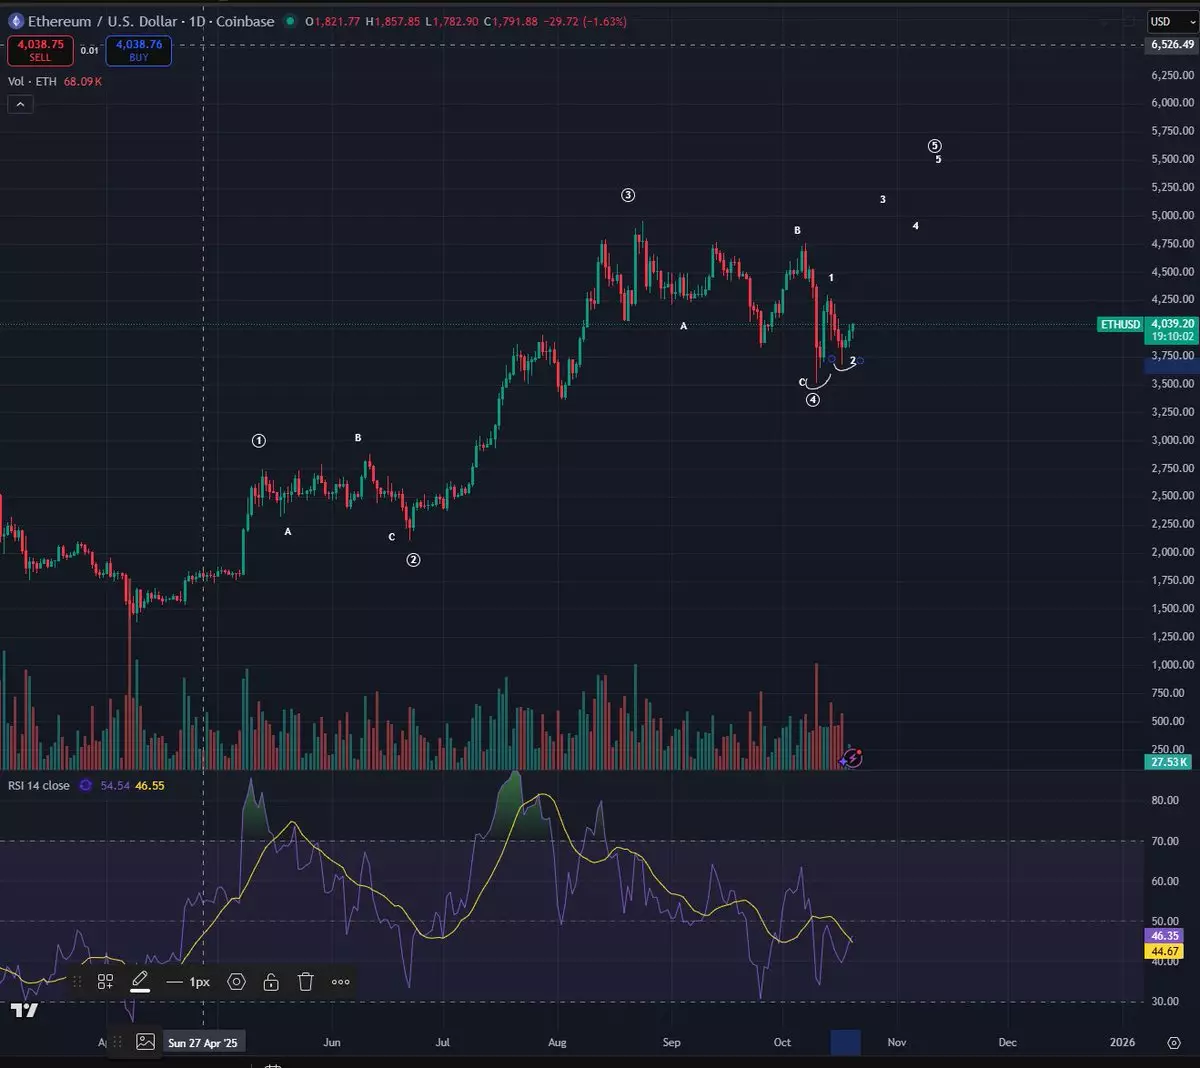Delete the drawing with the trash icon
The height and width of the screenshot is (1068, 1200).
tap(306, 982)
